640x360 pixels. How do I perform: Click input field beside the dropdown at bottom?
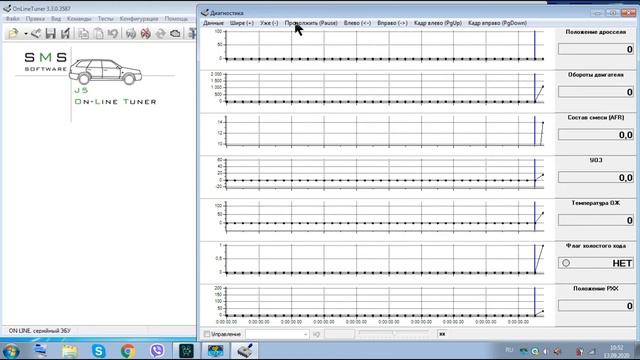[x=340, y=334]
